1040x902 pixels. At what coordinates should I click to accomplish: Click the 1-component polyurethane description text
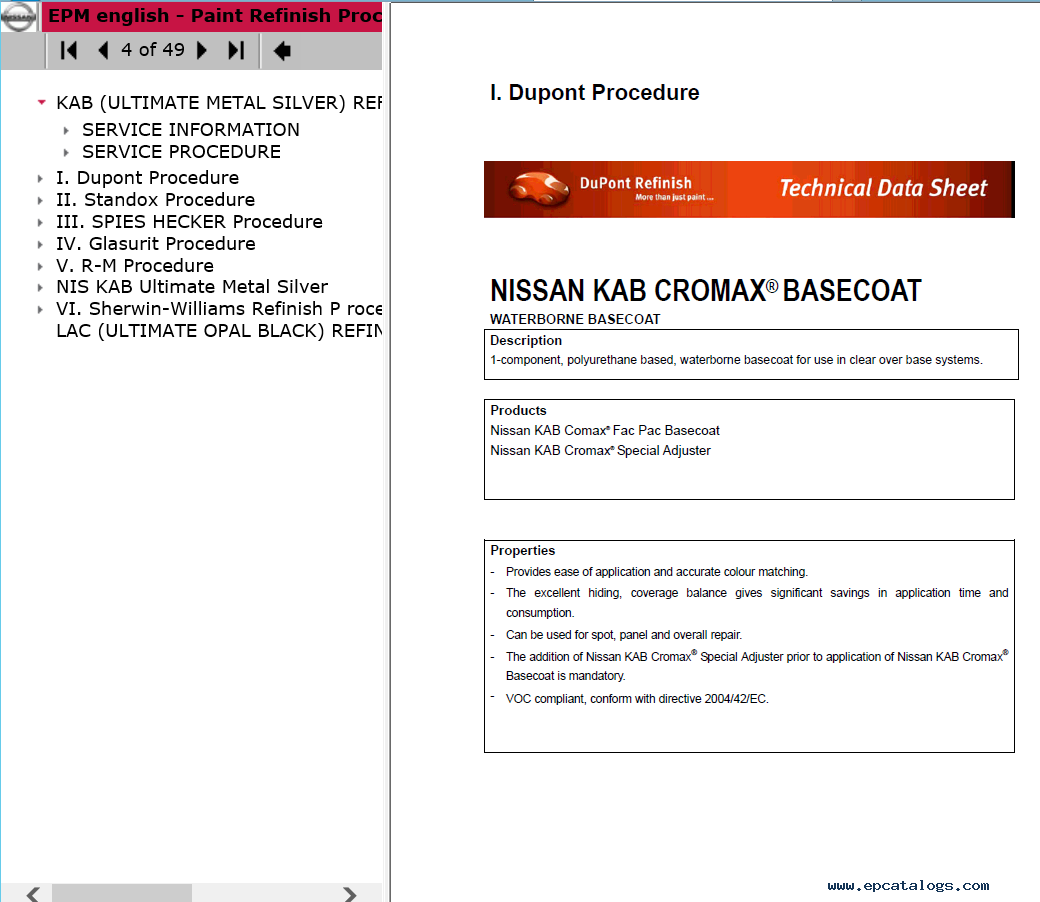736,360
